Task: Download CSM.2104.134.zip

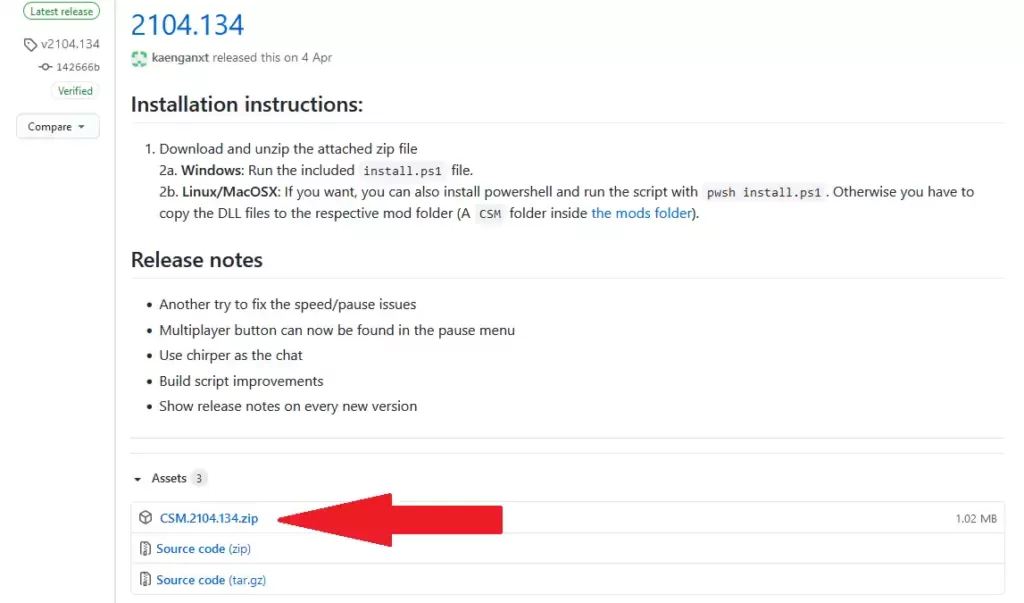Action: pos(209,518)
